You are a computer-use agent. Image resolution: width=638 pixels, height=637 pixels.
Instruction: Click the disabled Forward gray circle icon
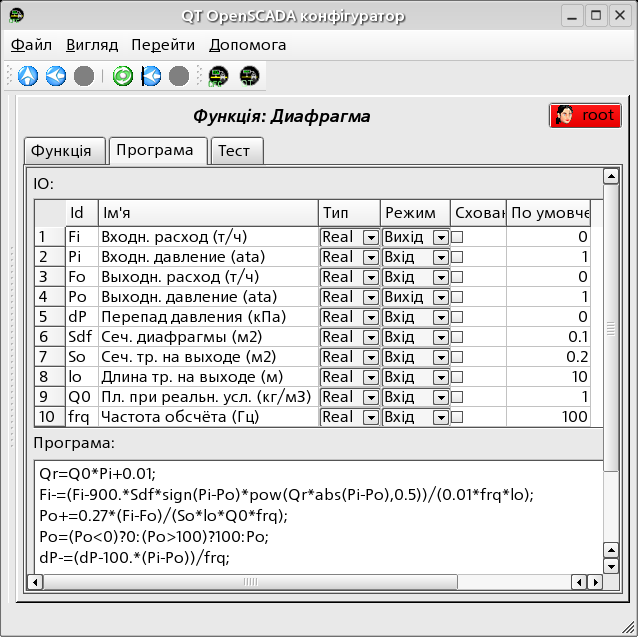tap(84, 76)
